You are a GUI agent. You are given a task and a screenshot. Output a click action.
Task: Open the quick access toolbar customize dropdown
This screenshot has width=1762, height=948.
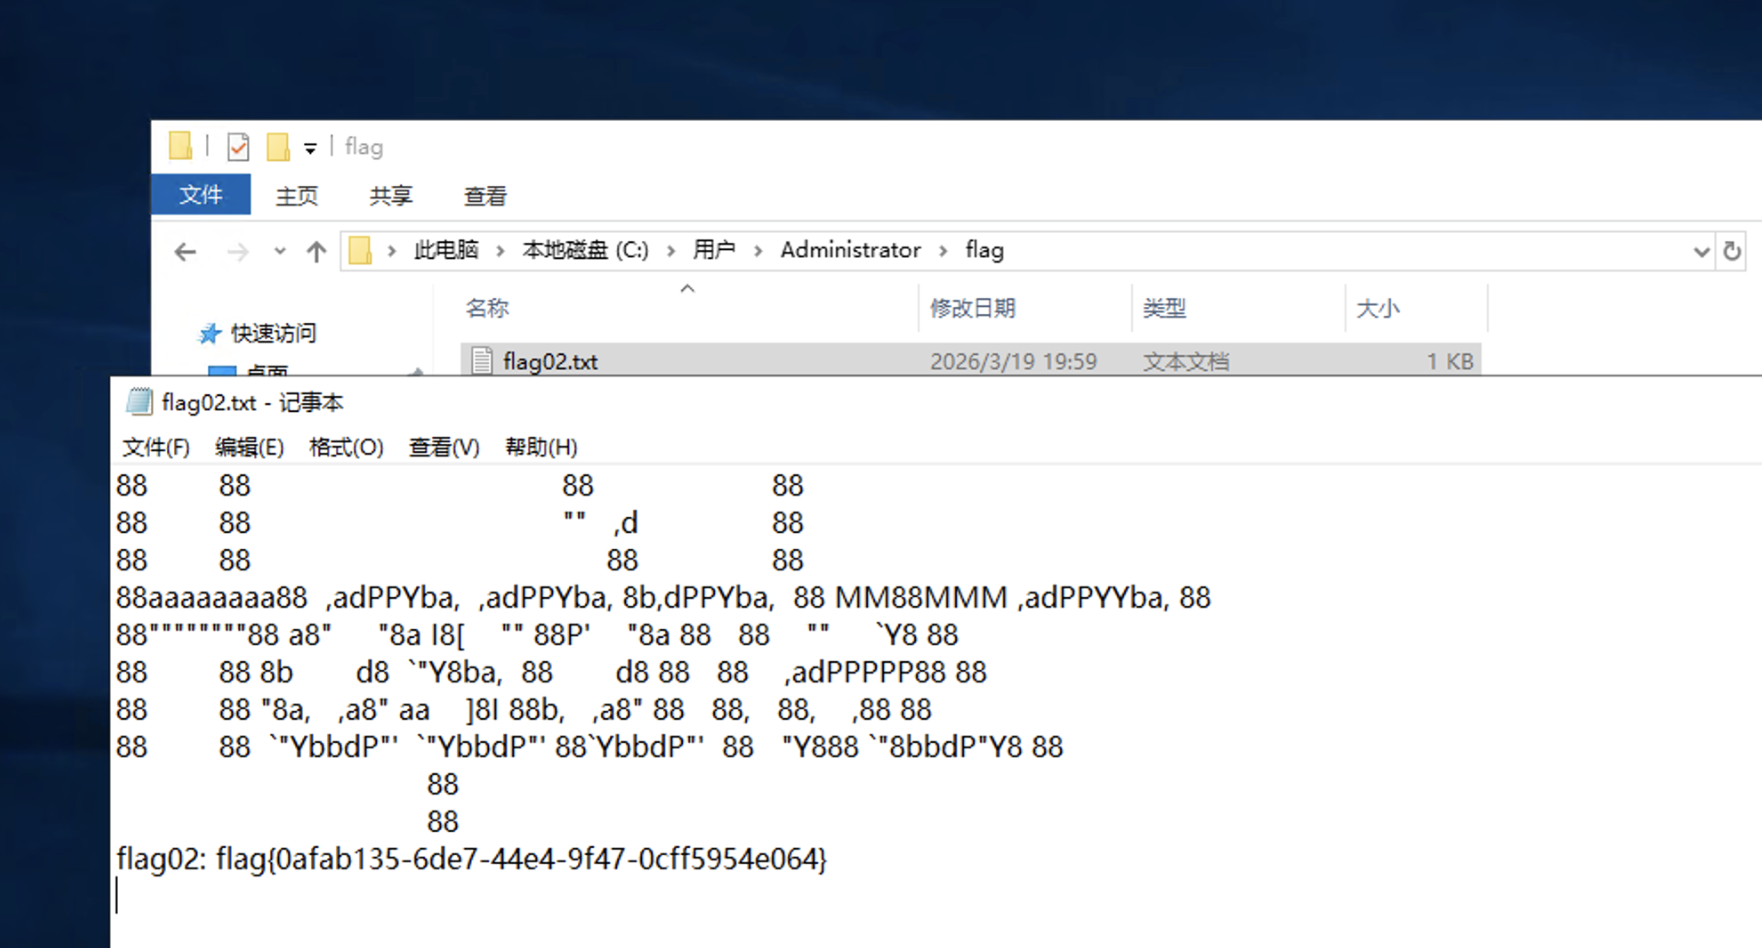pyautogui.click(x=310, y=148)
